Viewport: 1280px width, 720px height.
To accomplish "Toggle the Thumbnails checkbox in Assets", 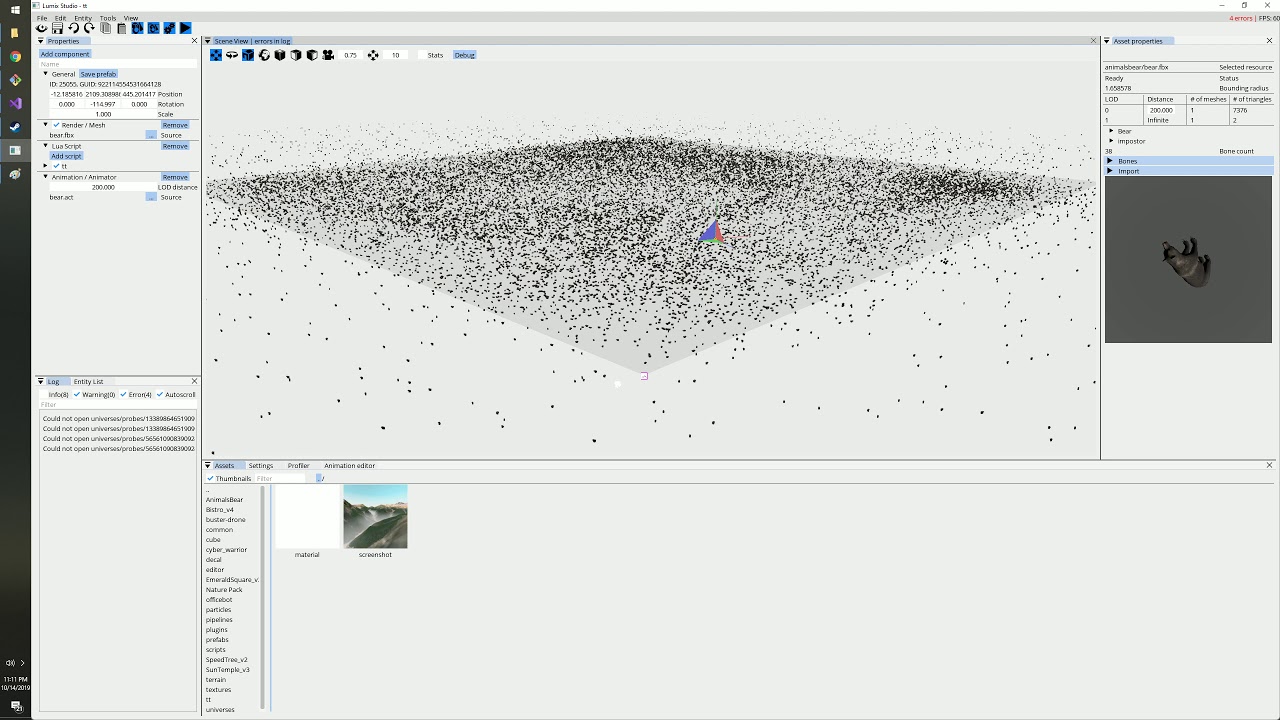I will coord(210,478).
